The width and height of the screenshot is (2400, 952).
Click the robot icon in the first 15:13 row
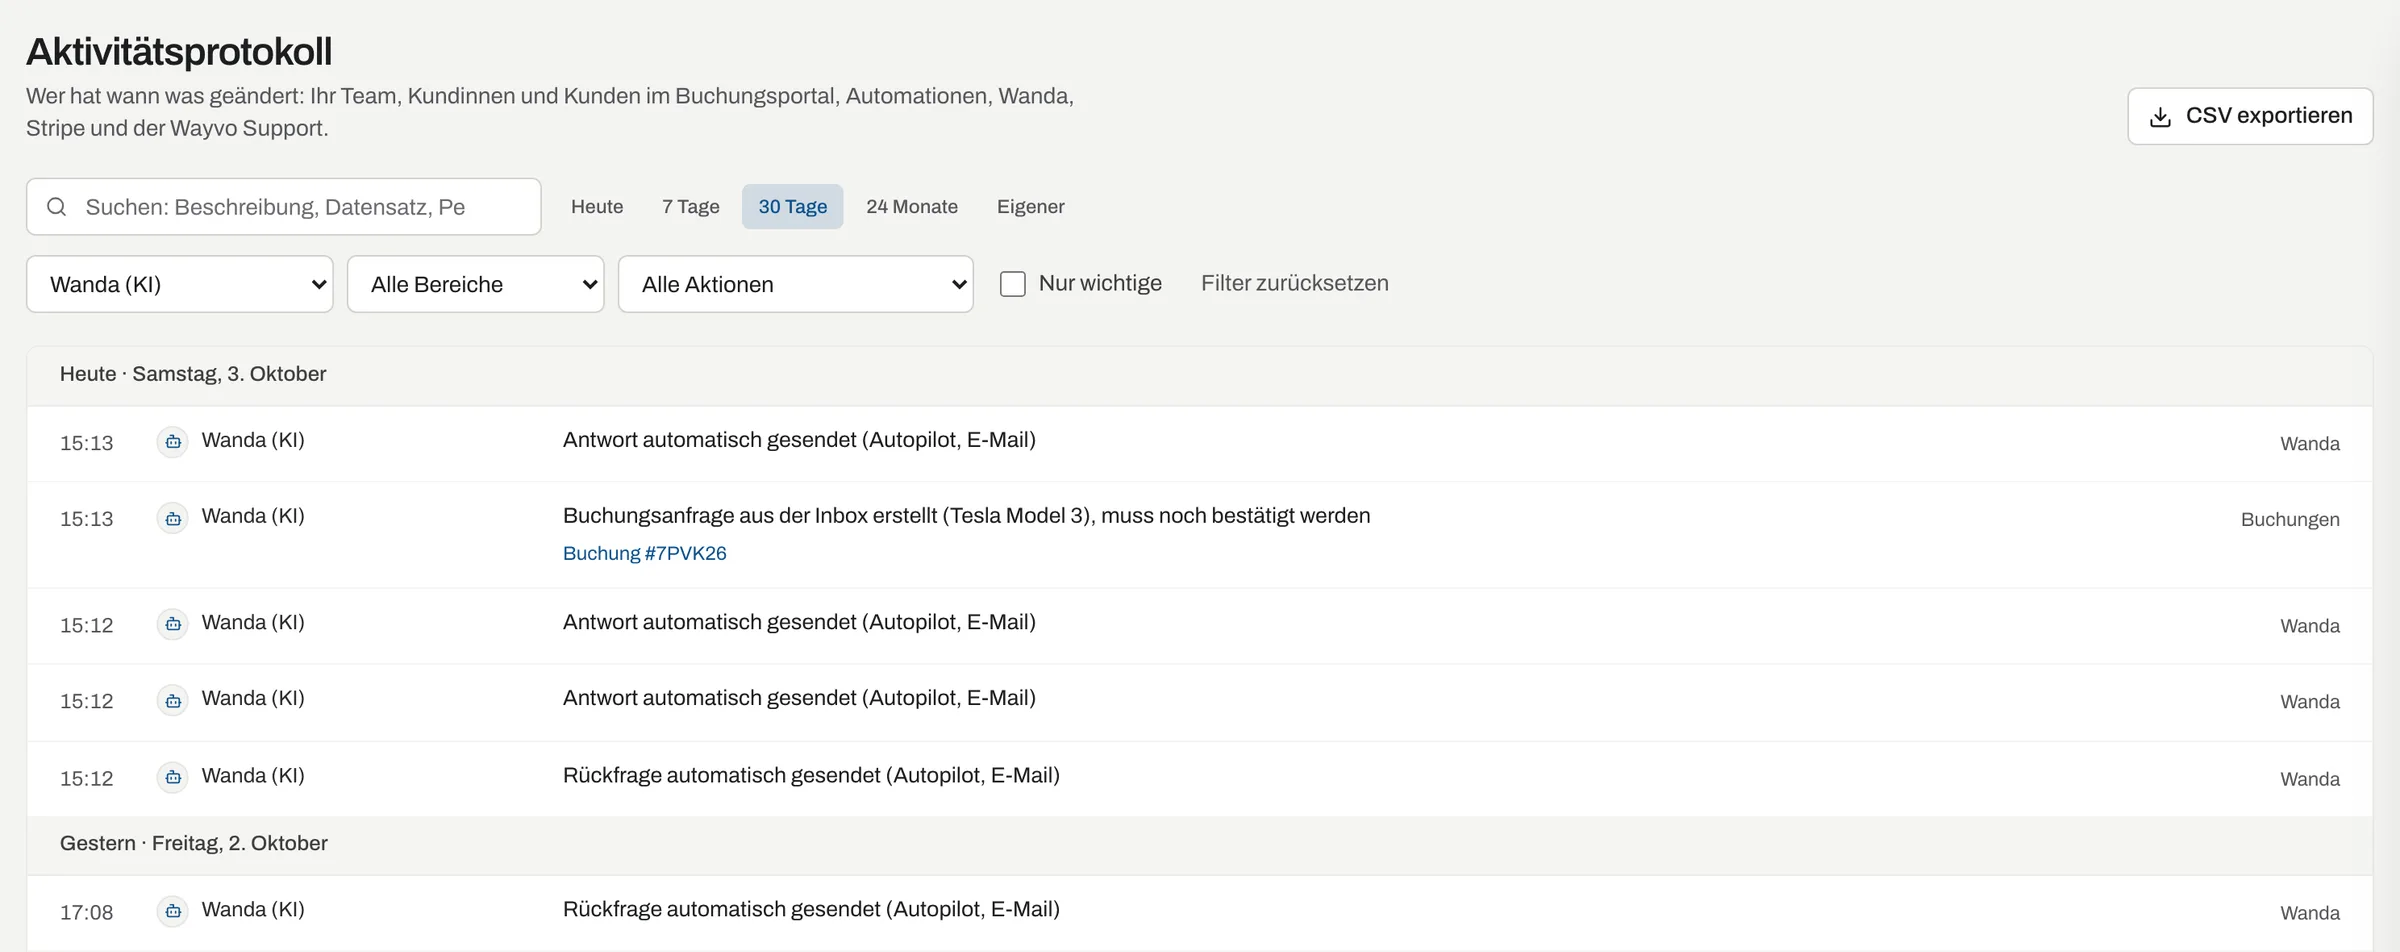coord(173,442)
